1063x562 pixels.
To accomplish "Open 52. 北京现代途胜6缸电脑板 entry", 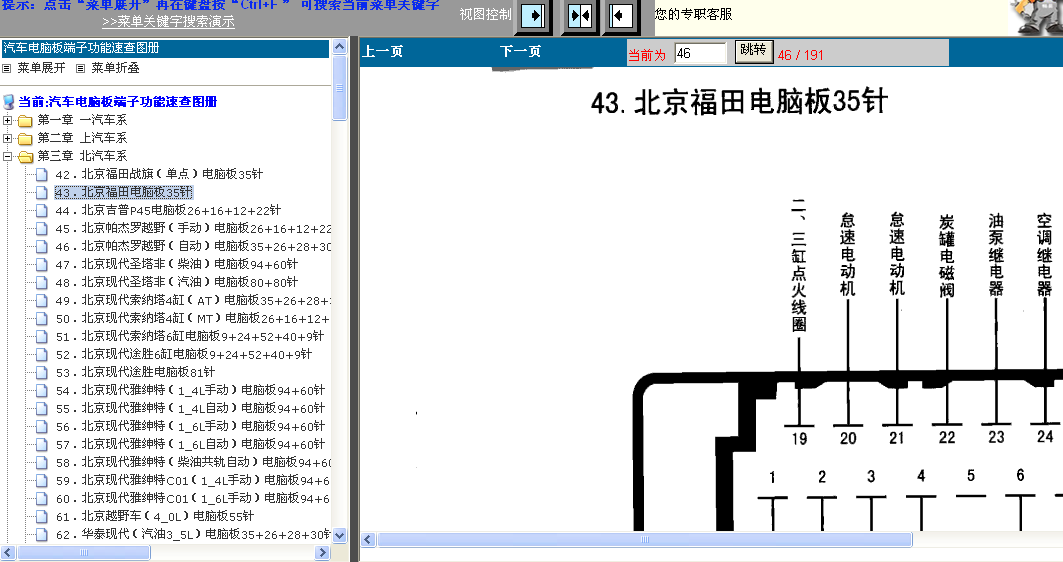I will [x=183, y=354].
